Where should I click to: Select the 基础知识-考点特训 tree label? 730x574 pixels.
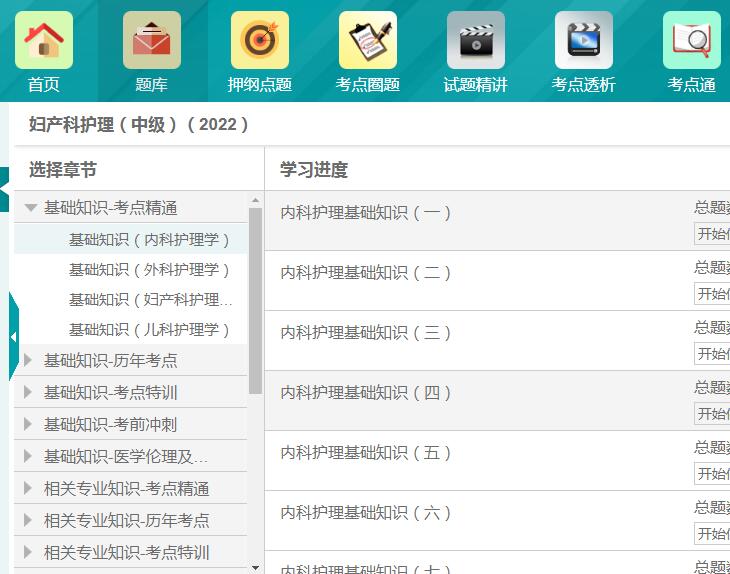pos(111,392)
